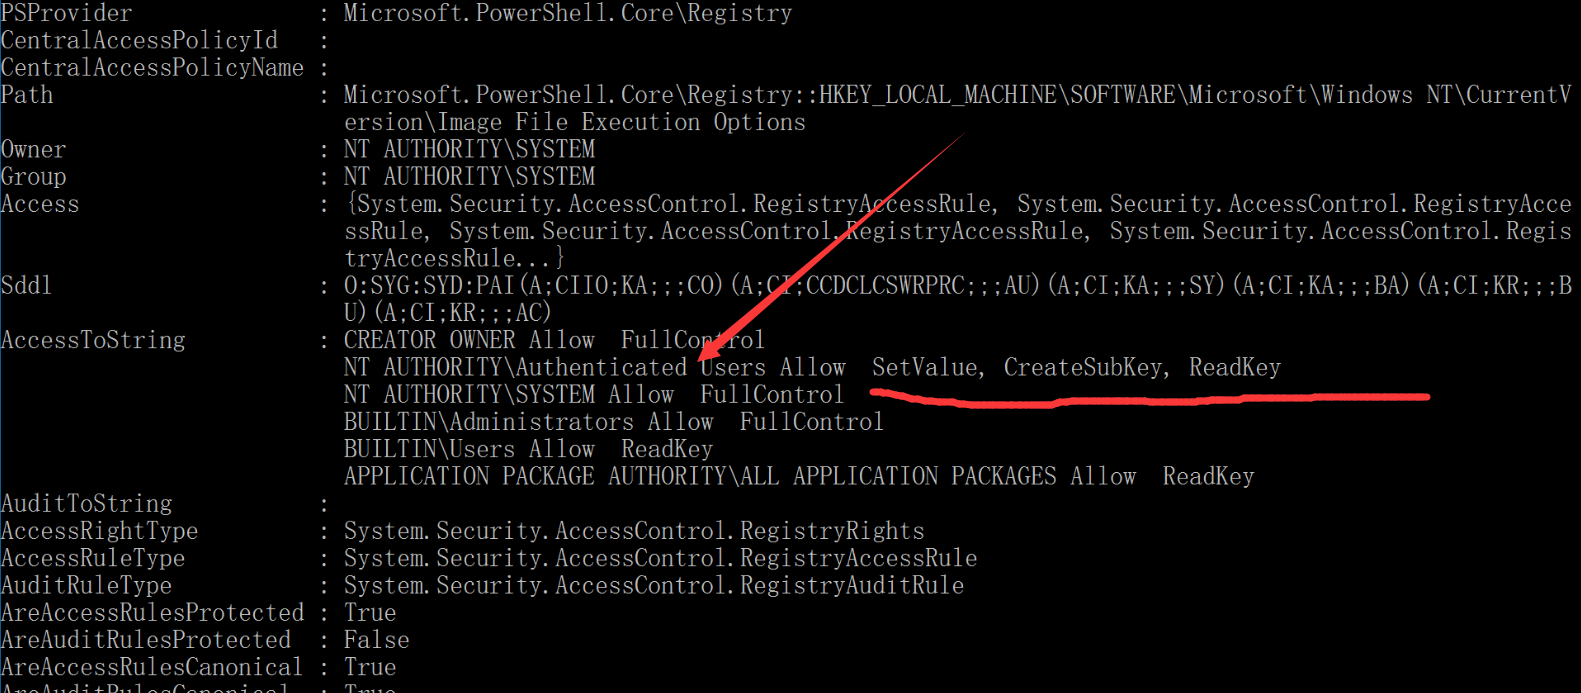Image resolution: width=1581 pixels, height=693 pixels.
Task: Click 'NT AUTHORITY\Authenticated Users' text
Action: 555,367
